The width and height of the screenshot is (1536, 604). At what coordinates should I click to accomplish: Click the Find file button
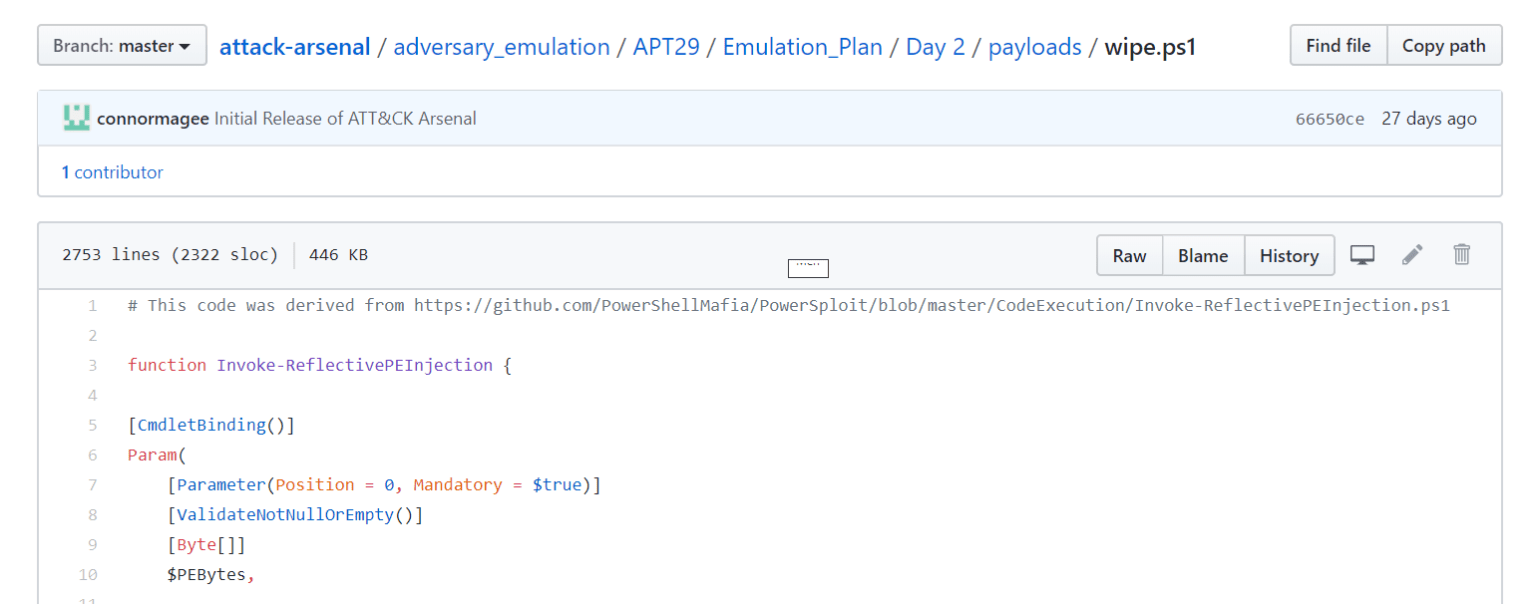(x=1338, y=45)
